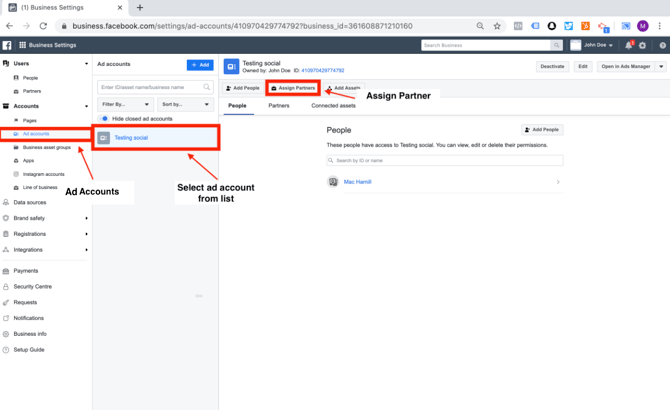Collapse the Users section
The height and width of the screenshot is (410, 670).
(x=86, y=63)
